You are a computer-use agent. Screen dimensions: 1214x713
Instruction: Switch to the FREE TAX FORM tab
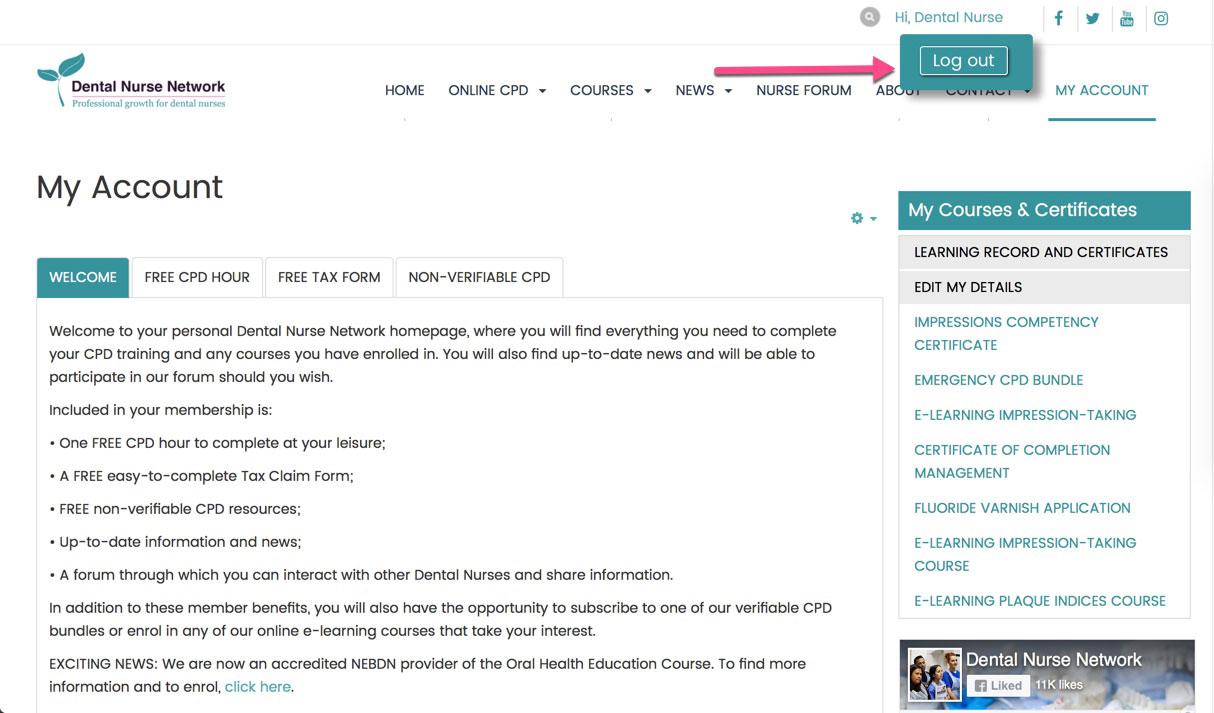tap(329, 277)
